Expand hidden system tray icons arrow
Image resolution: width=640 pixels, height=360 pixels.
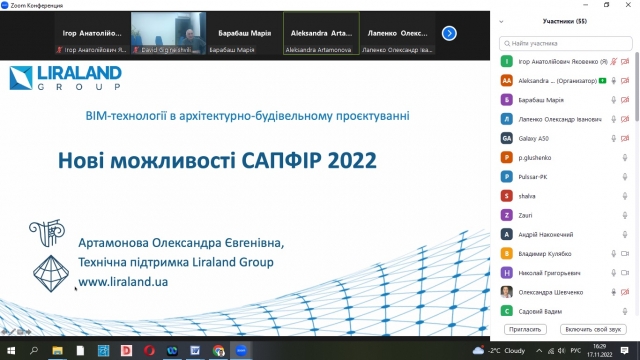point(539,351)
